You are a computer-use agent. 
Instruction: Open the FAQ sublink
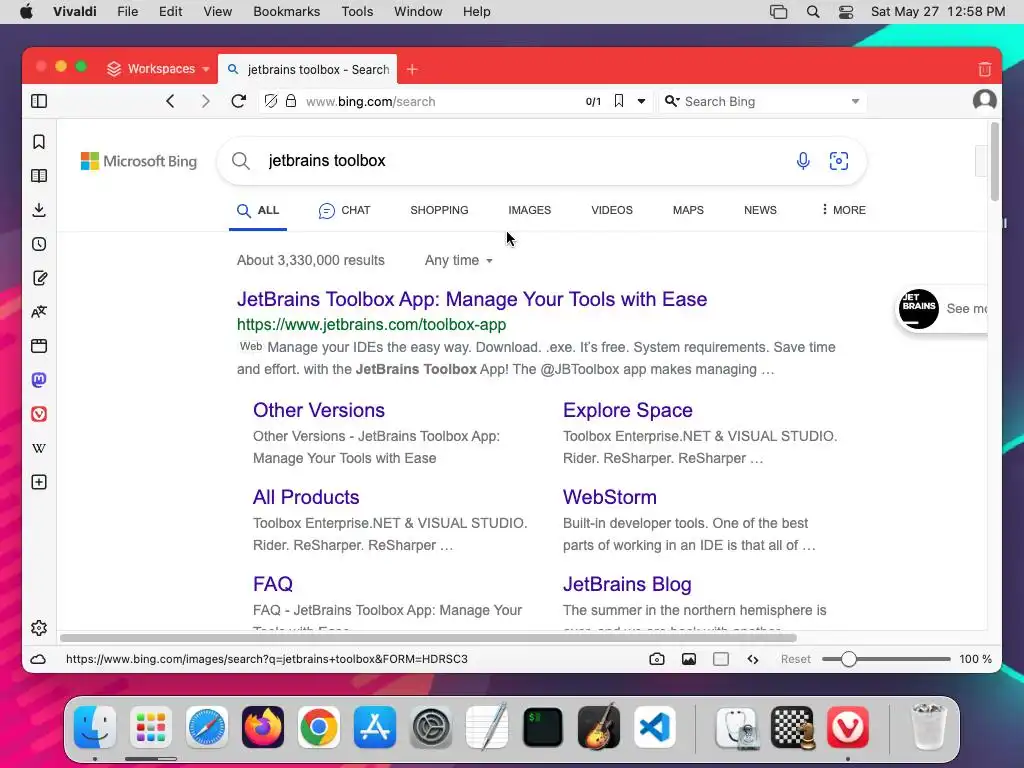tap(272, 584)
